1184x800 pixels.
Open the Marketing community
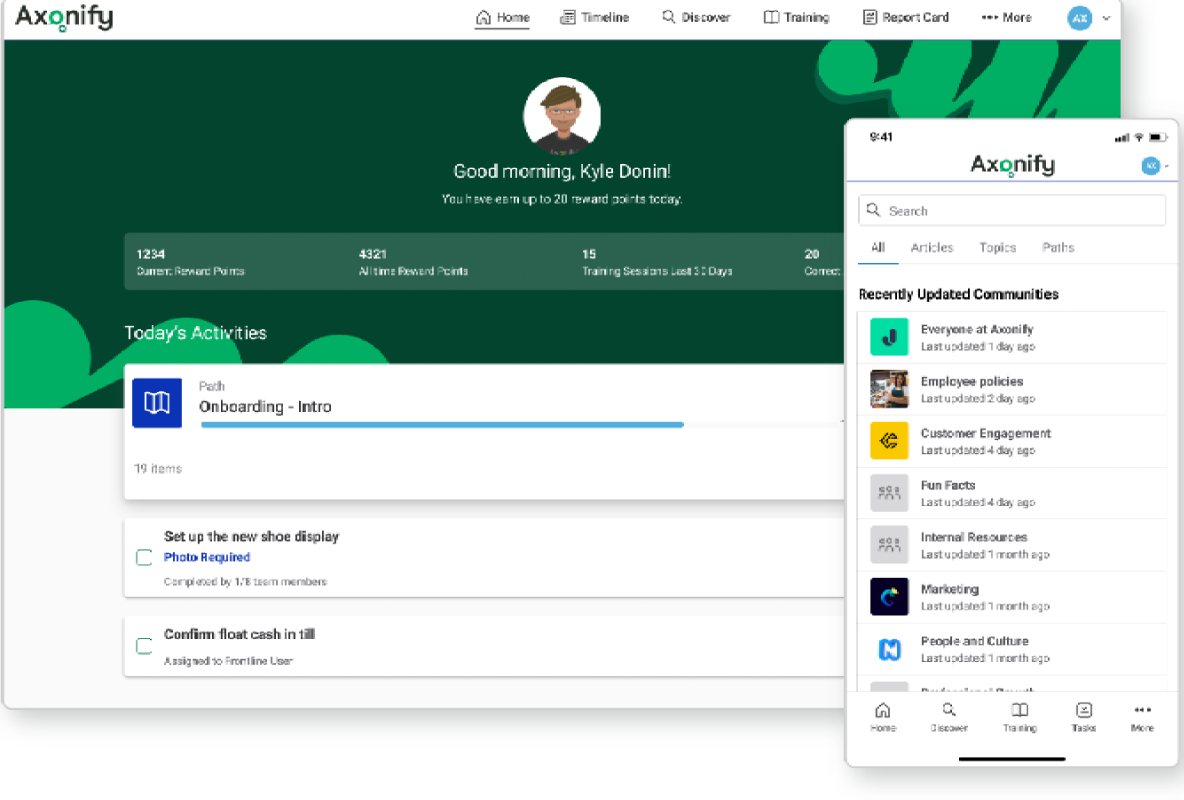tap(1012, 598)
